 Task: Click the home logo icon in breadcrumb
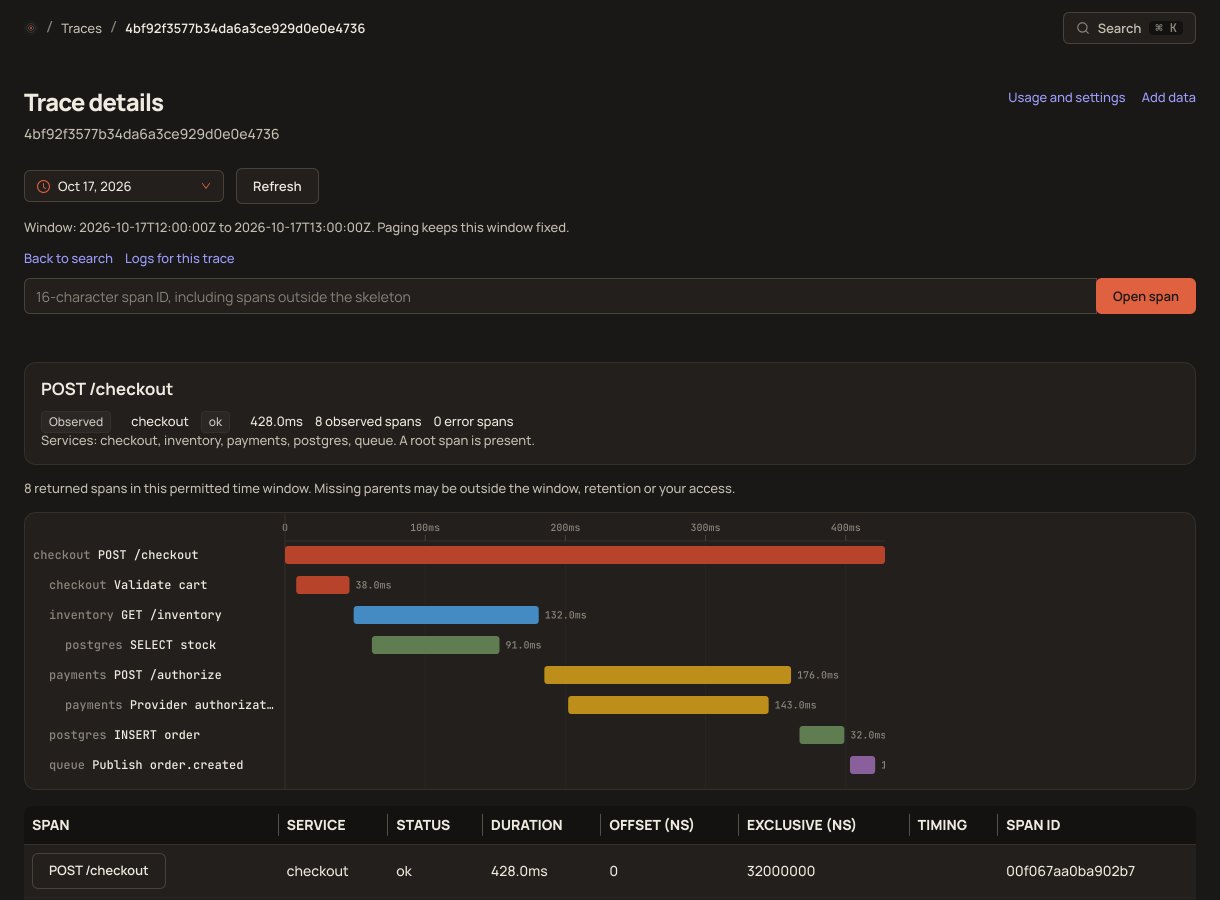30,28
